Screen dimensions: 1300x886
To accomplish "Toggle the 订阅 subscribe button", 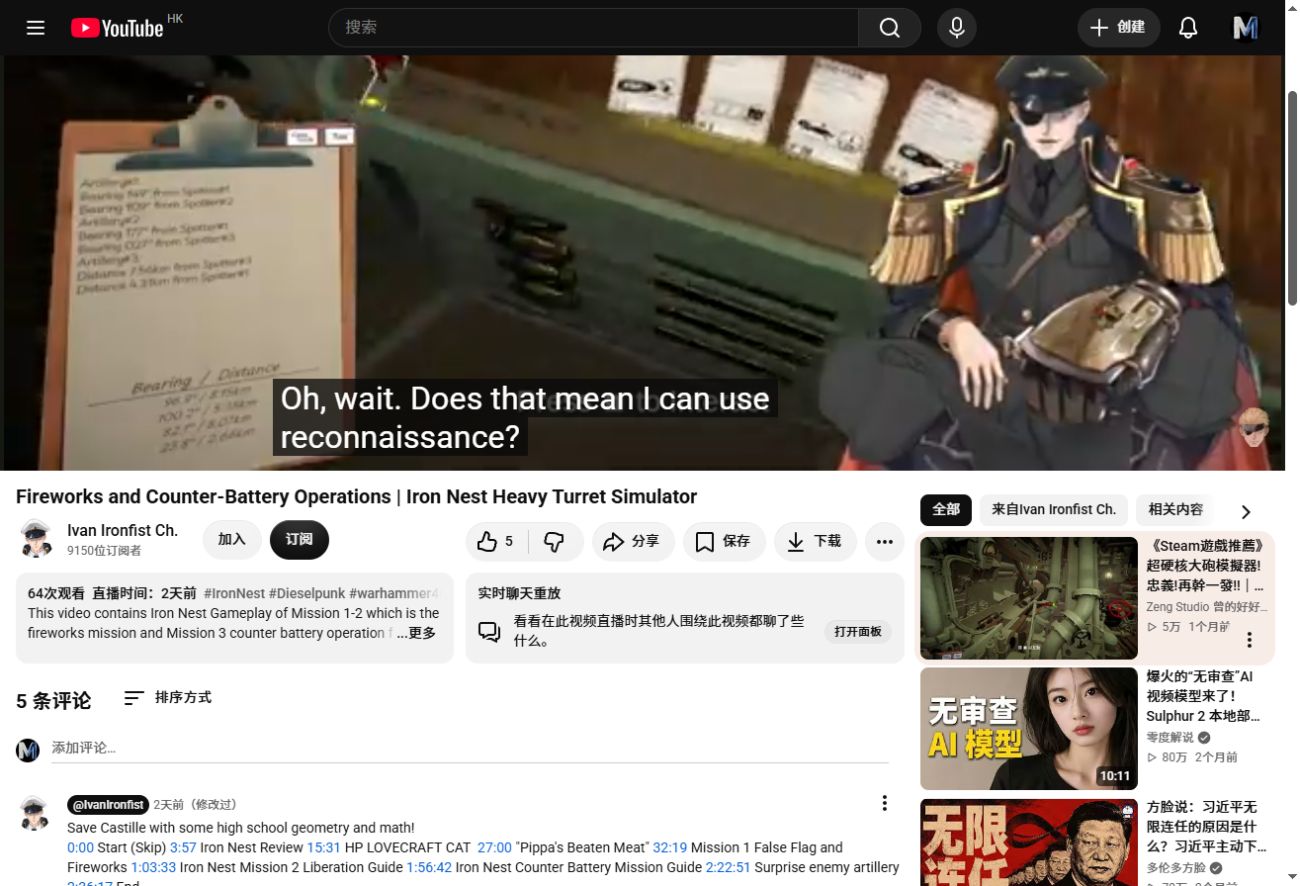I will coord(299,540).
